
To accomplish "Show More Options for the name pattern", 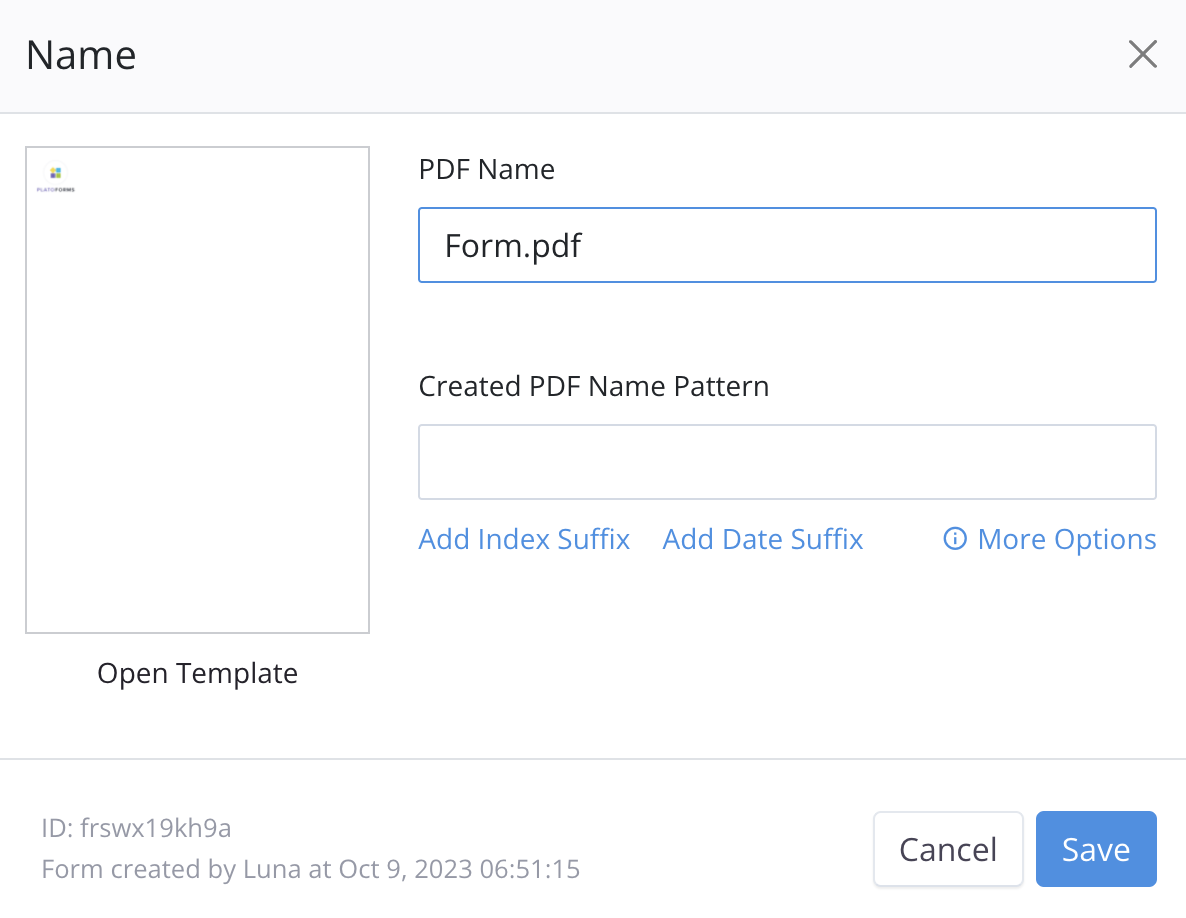I will click(x=1066, y=540).
